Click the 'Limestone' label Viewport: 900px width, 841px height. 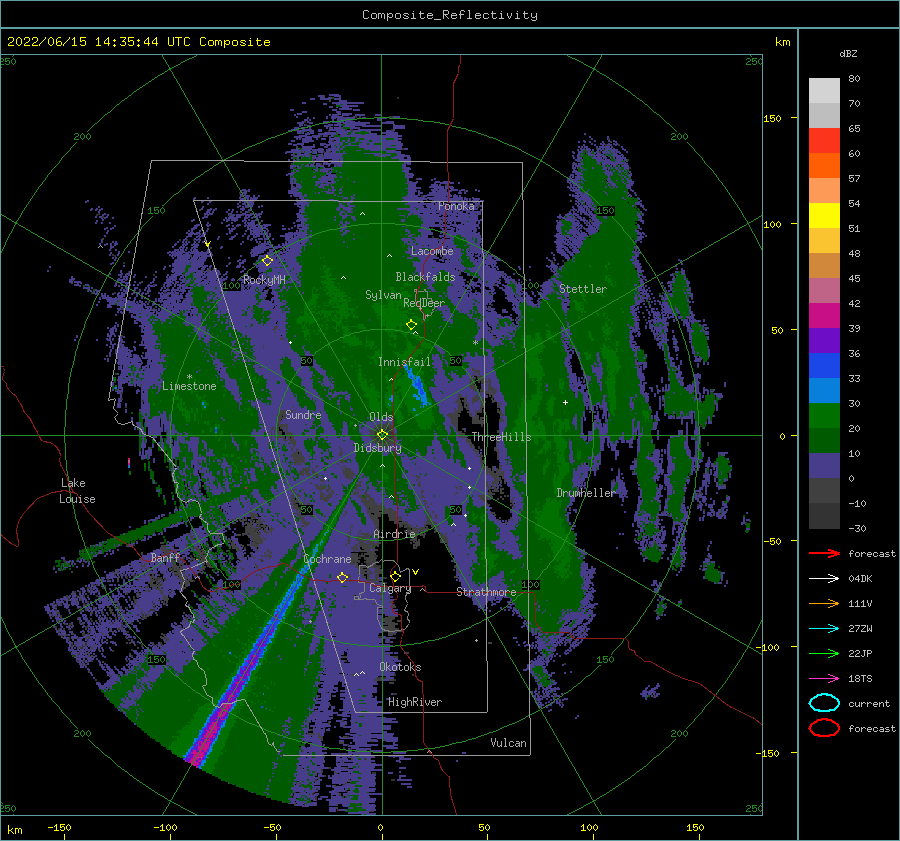click(x=189, y=386)
